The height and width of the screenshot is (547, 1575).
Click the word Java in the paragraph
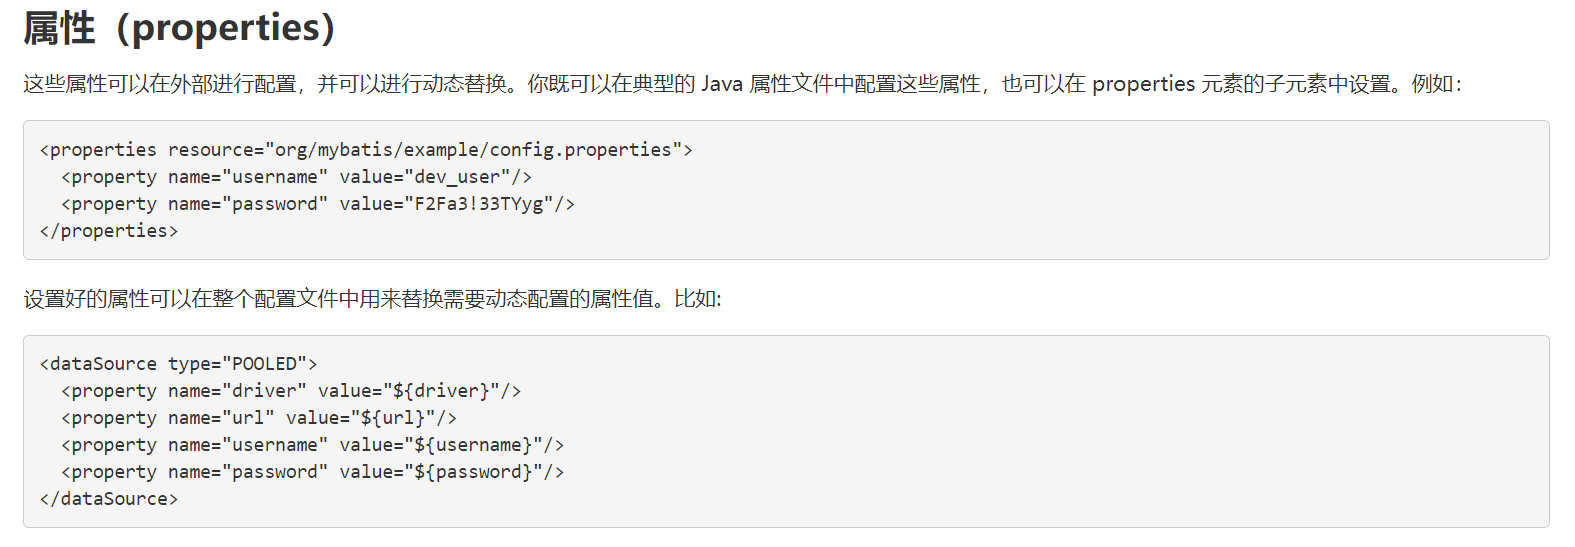pos(721,84)
